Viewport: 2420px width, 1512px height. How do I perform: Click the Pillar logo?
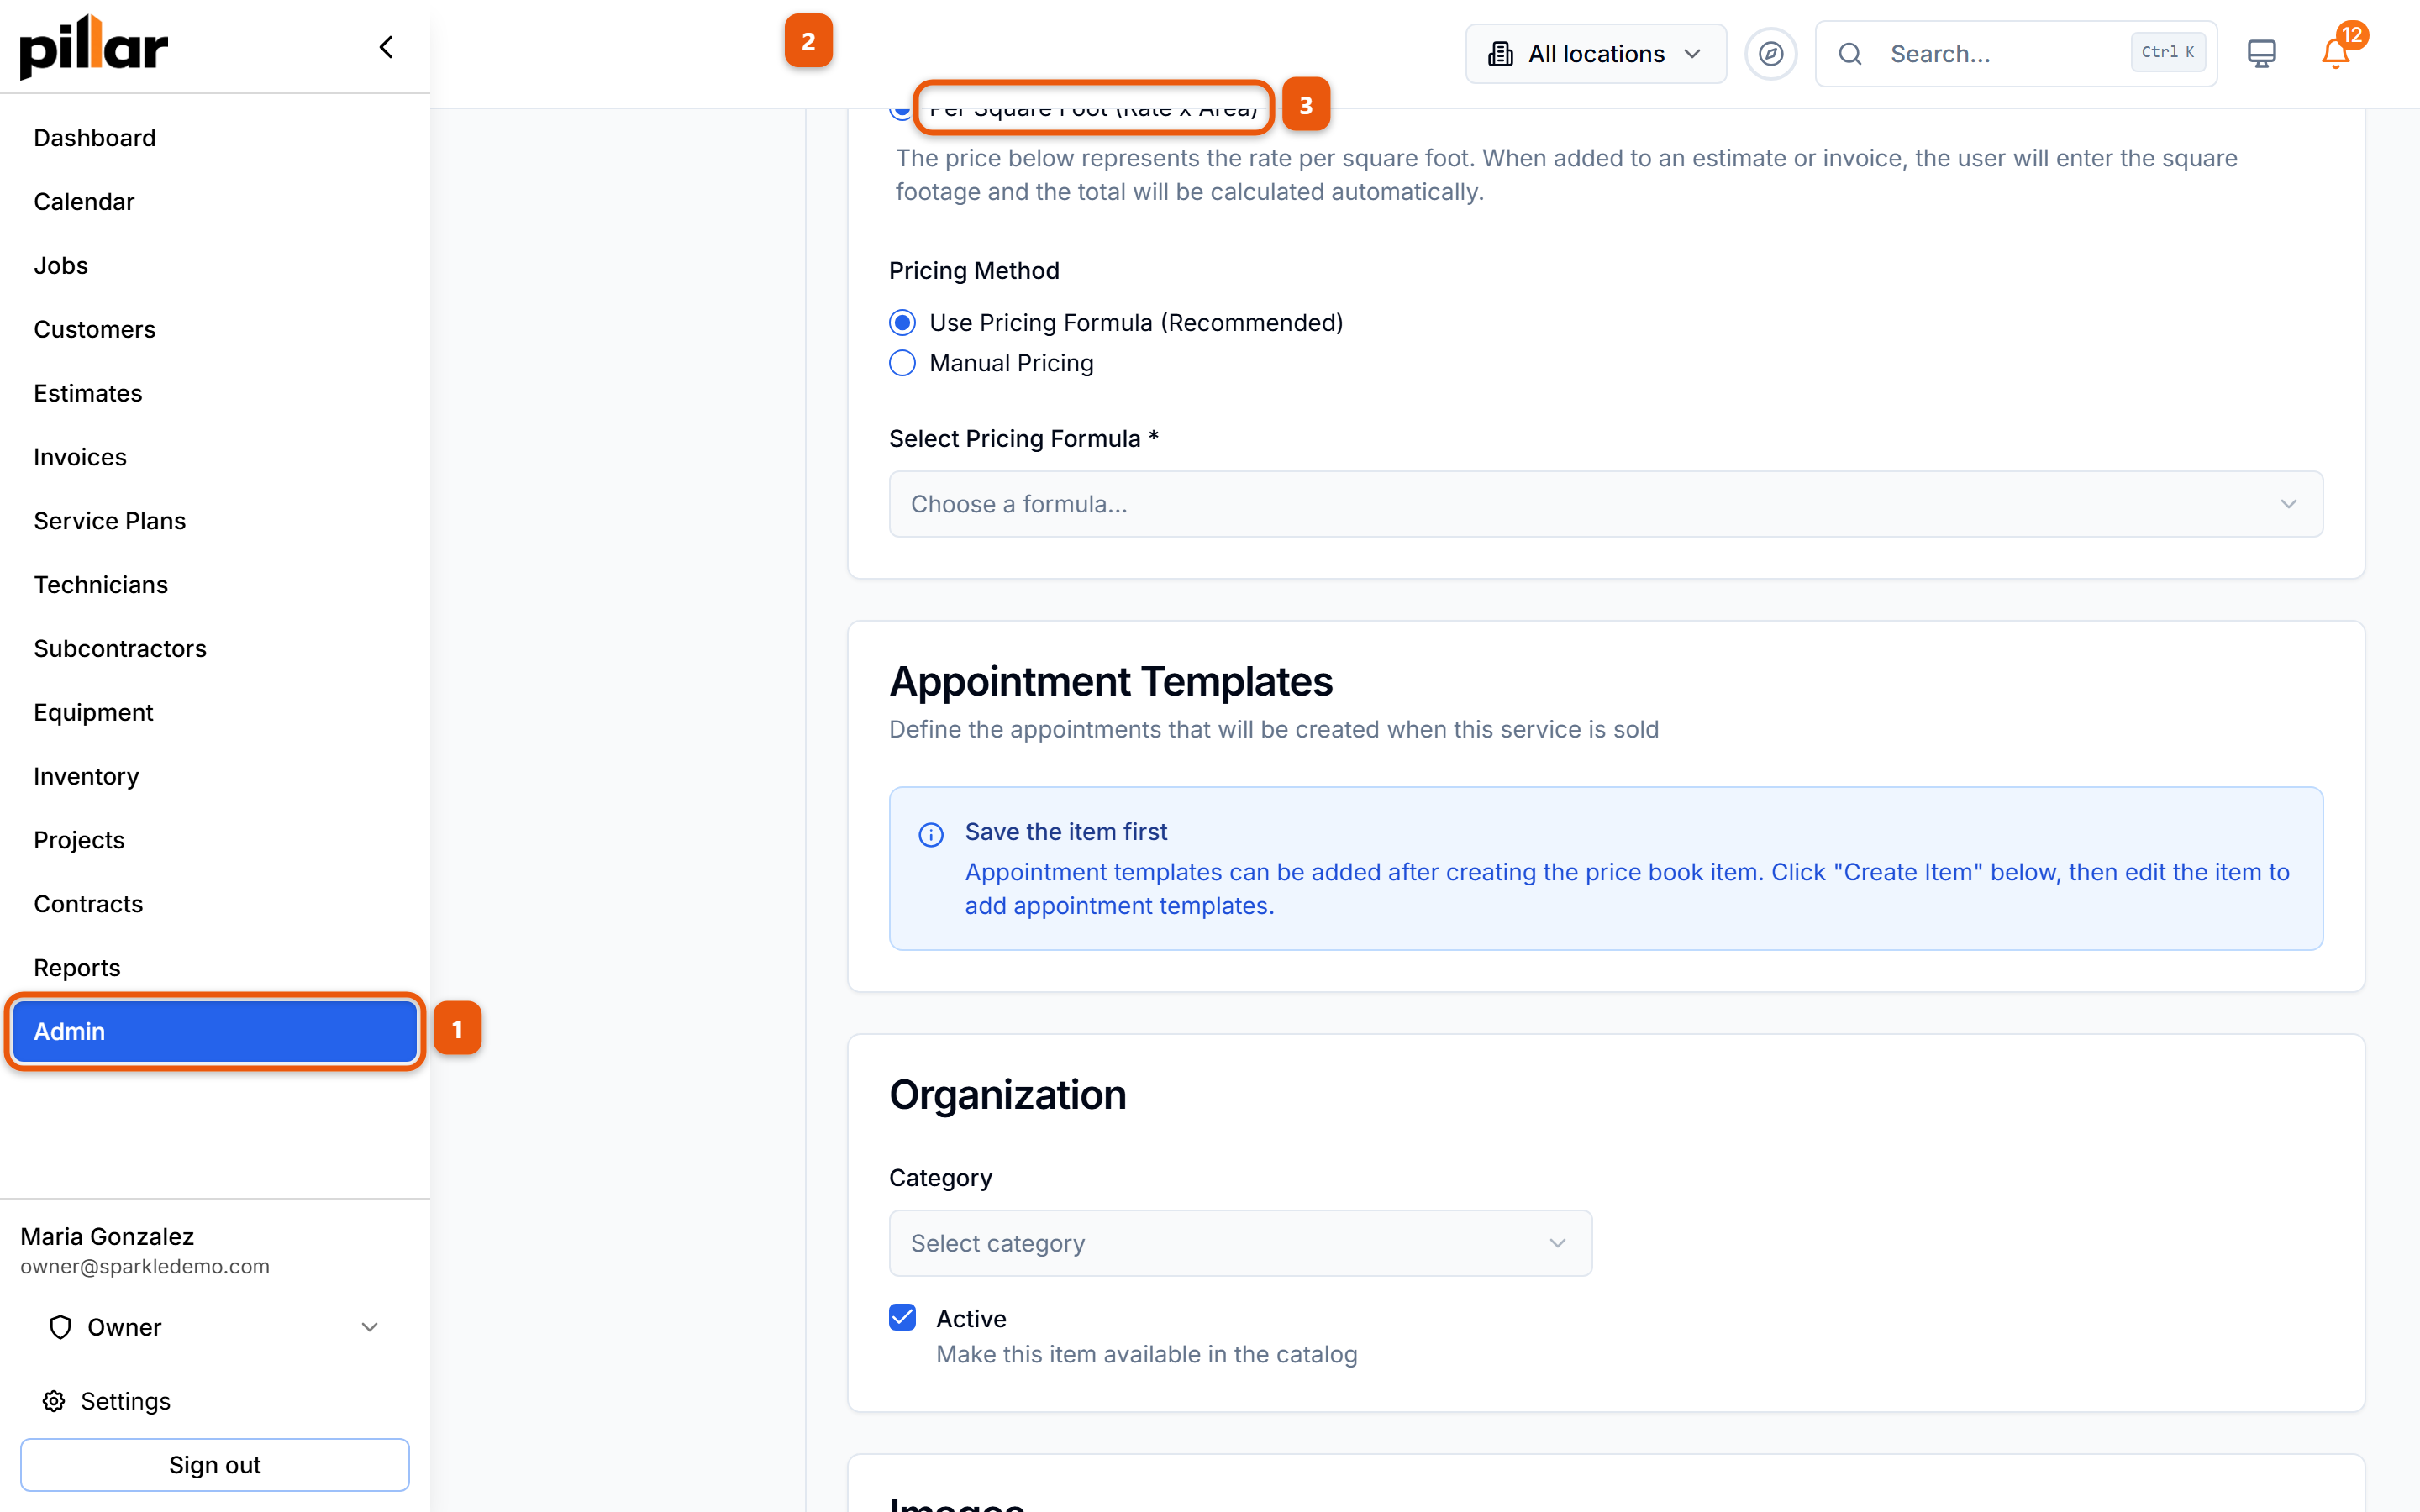[94, 46]
